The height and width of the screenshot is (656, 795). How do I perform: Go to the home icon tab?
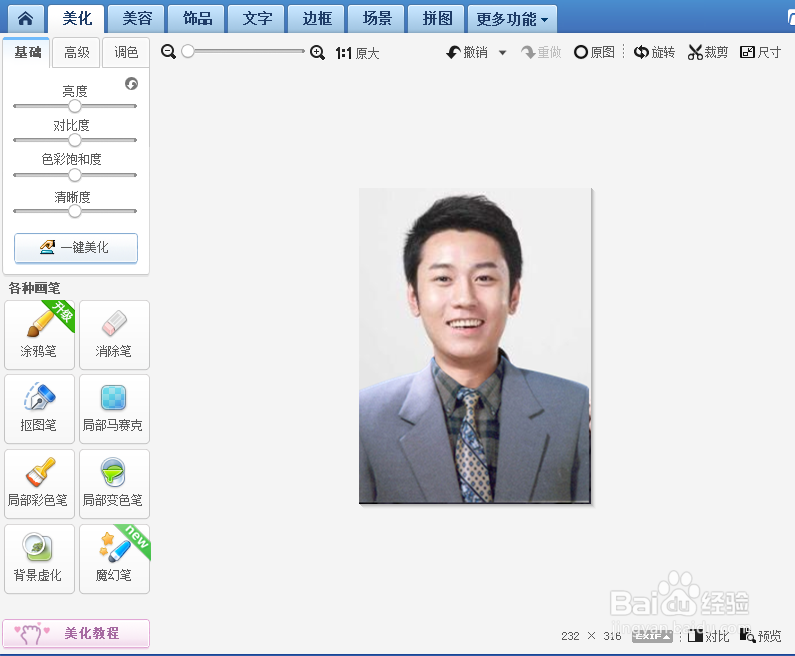[25, 19]
